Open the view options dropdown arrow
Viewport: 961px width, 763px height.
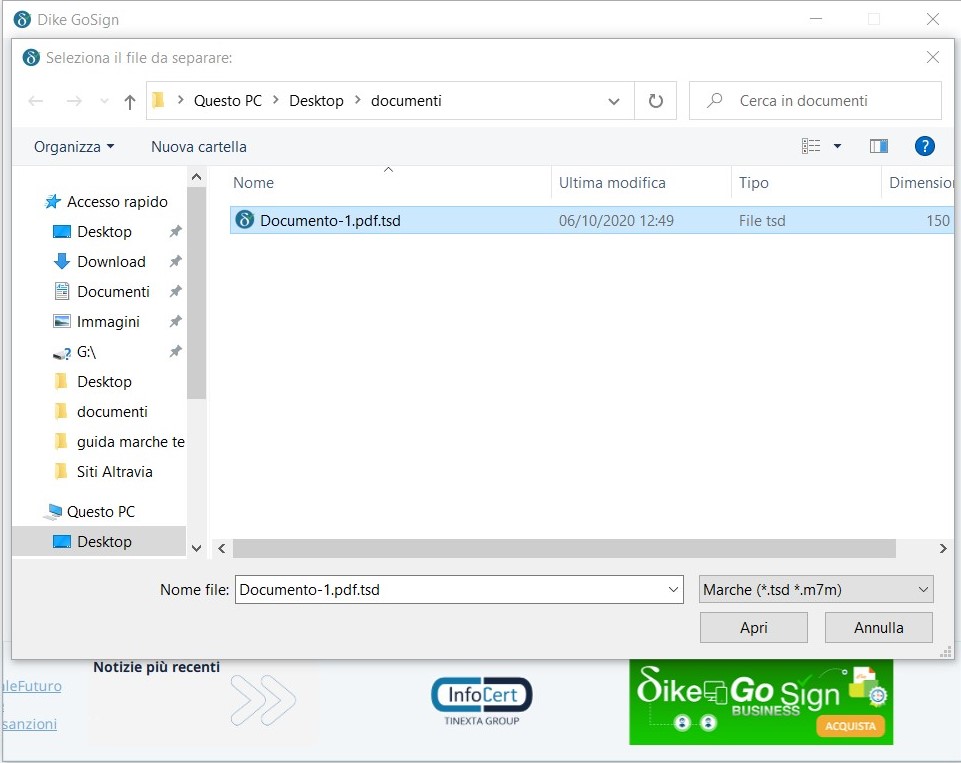pyautogui.click(x=837, y=146)
